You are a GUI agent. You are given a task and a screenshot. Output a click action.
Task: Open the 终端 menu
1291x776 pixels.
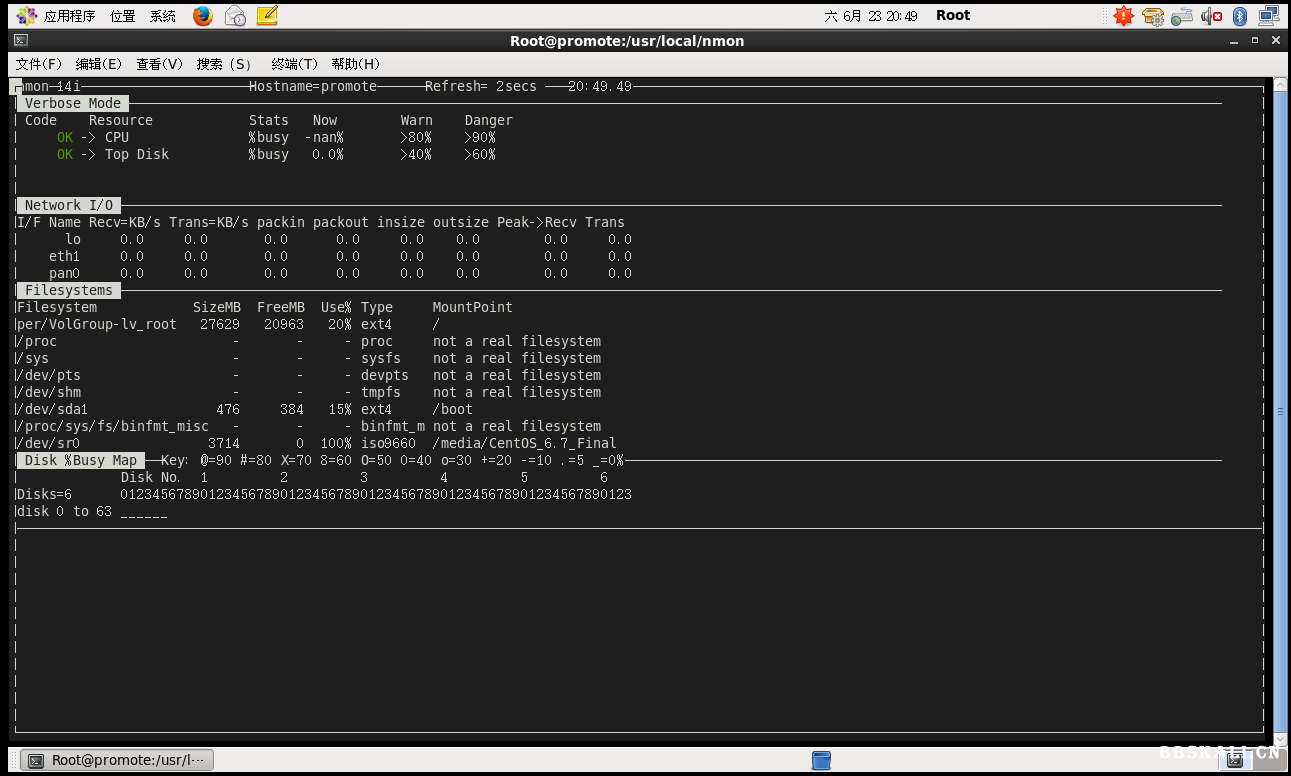pyautogui.click(x=294, y=63)
